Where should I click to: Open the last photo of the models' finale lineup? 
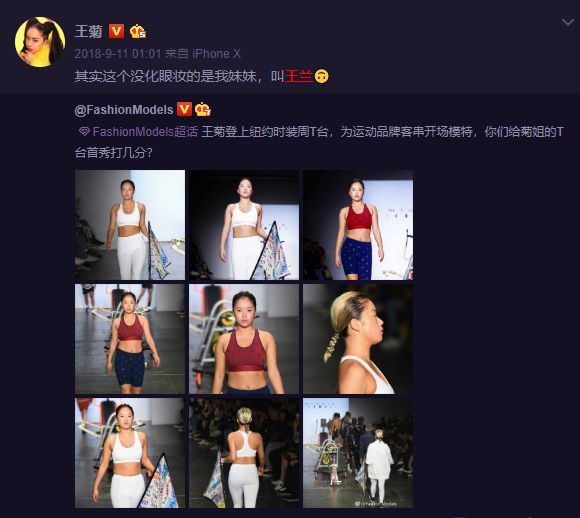tap(358, 453)
